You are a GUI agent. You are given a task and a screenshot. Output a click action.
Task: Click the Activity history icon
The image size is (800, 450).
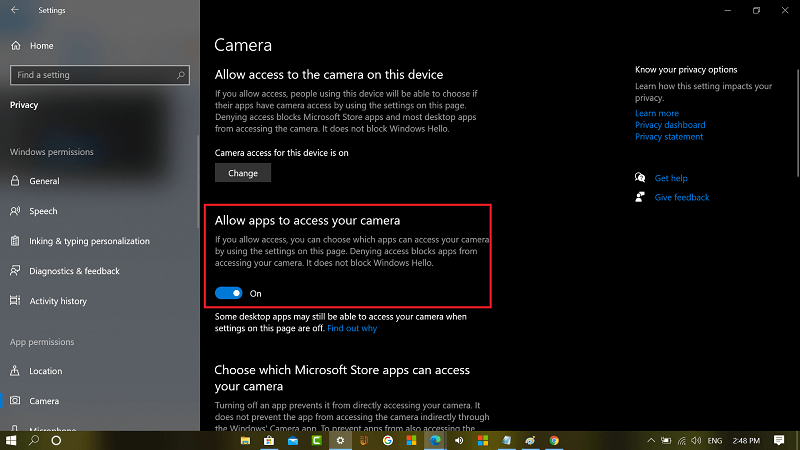[x=15, y=301]
